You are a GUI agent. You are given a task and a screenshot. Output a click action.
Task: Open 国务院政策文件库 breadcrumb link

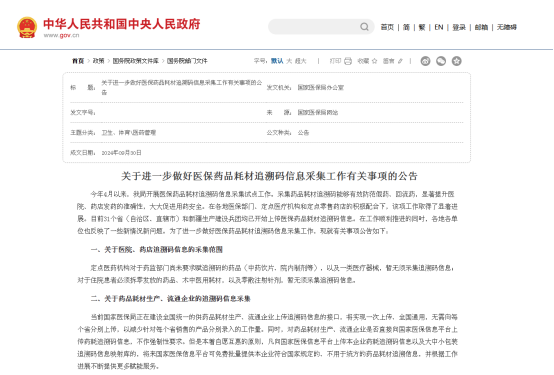[136, 61]
